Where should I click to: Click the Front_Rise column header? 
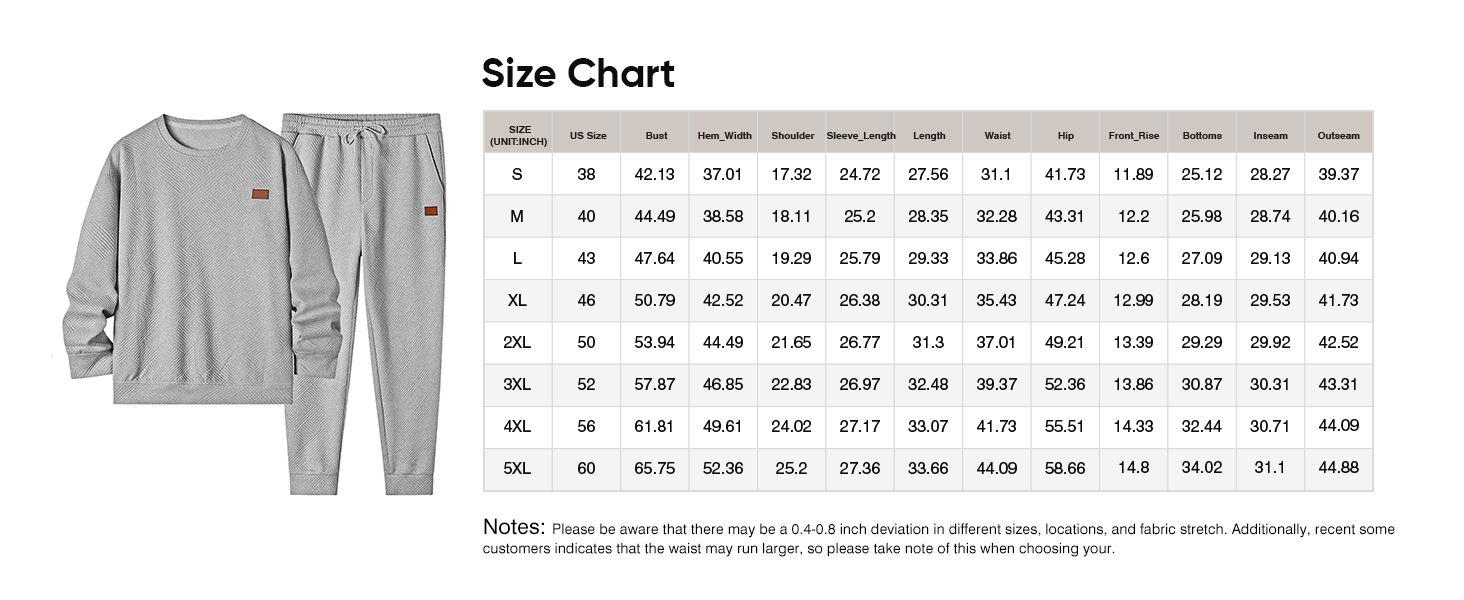click(1133, 135)
